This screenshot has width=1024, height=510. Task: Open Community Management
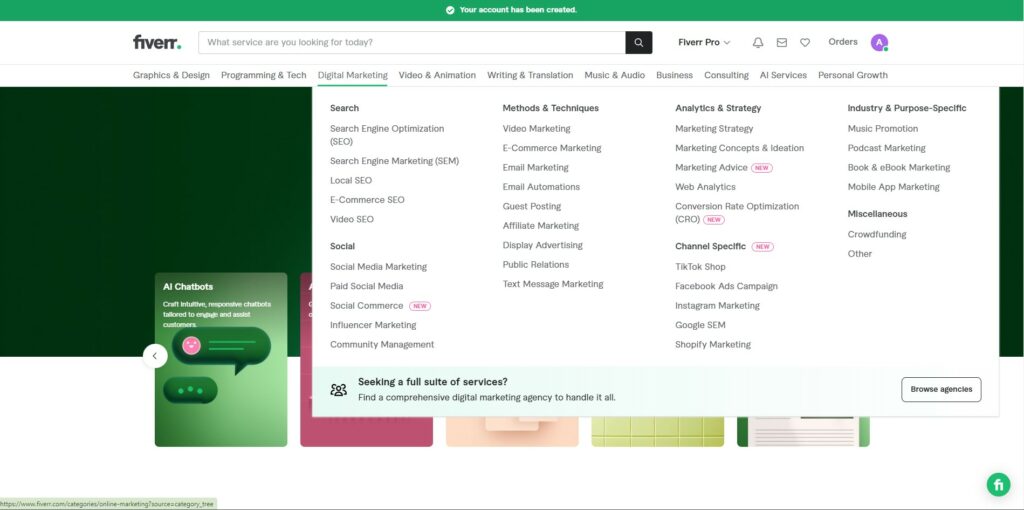pos(382,345)
